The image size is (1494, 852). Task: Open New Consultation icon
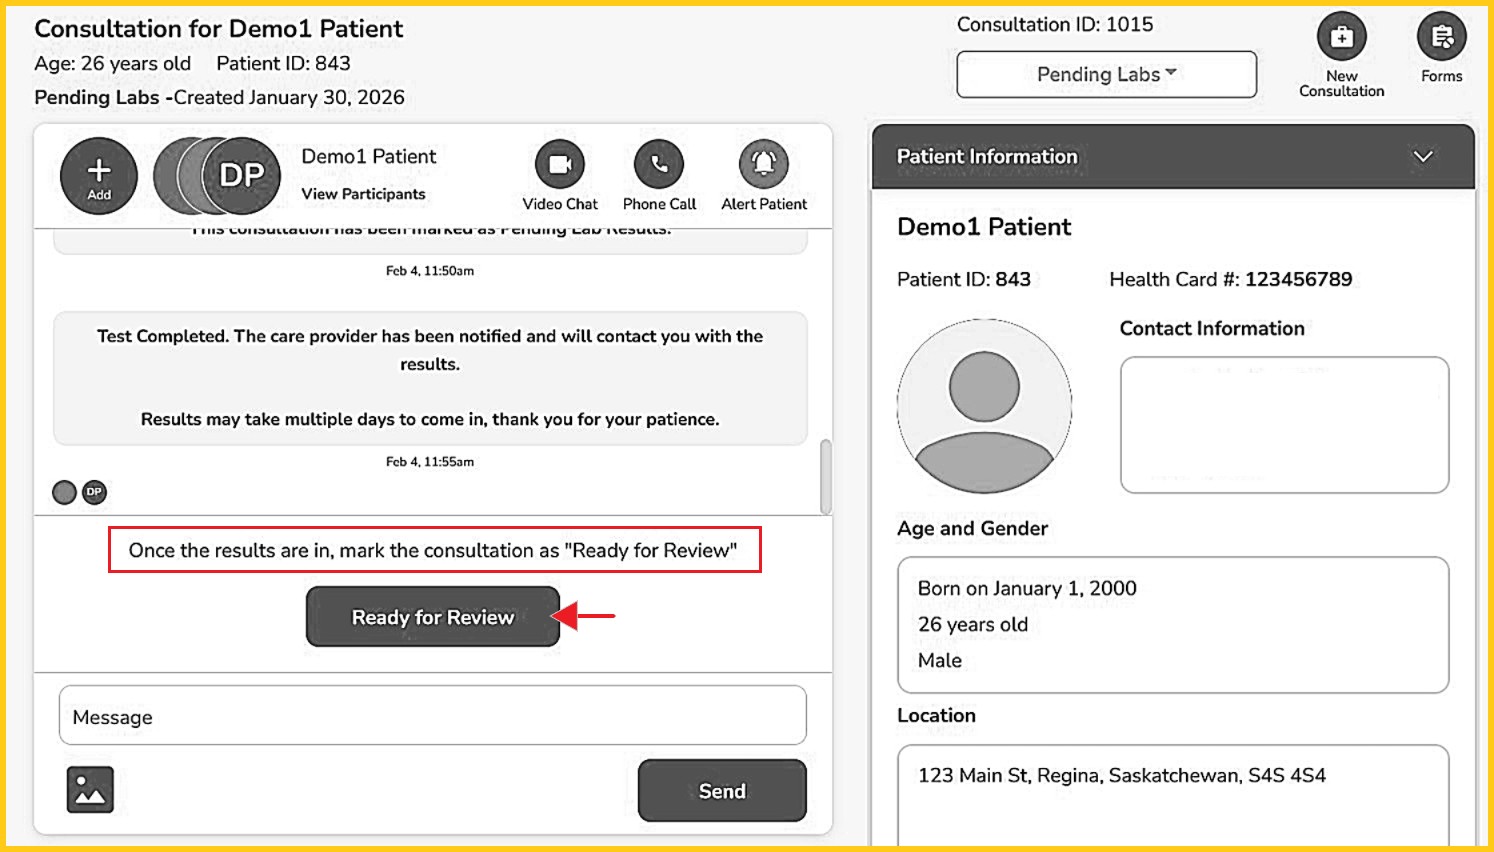tap(1341, 37)
